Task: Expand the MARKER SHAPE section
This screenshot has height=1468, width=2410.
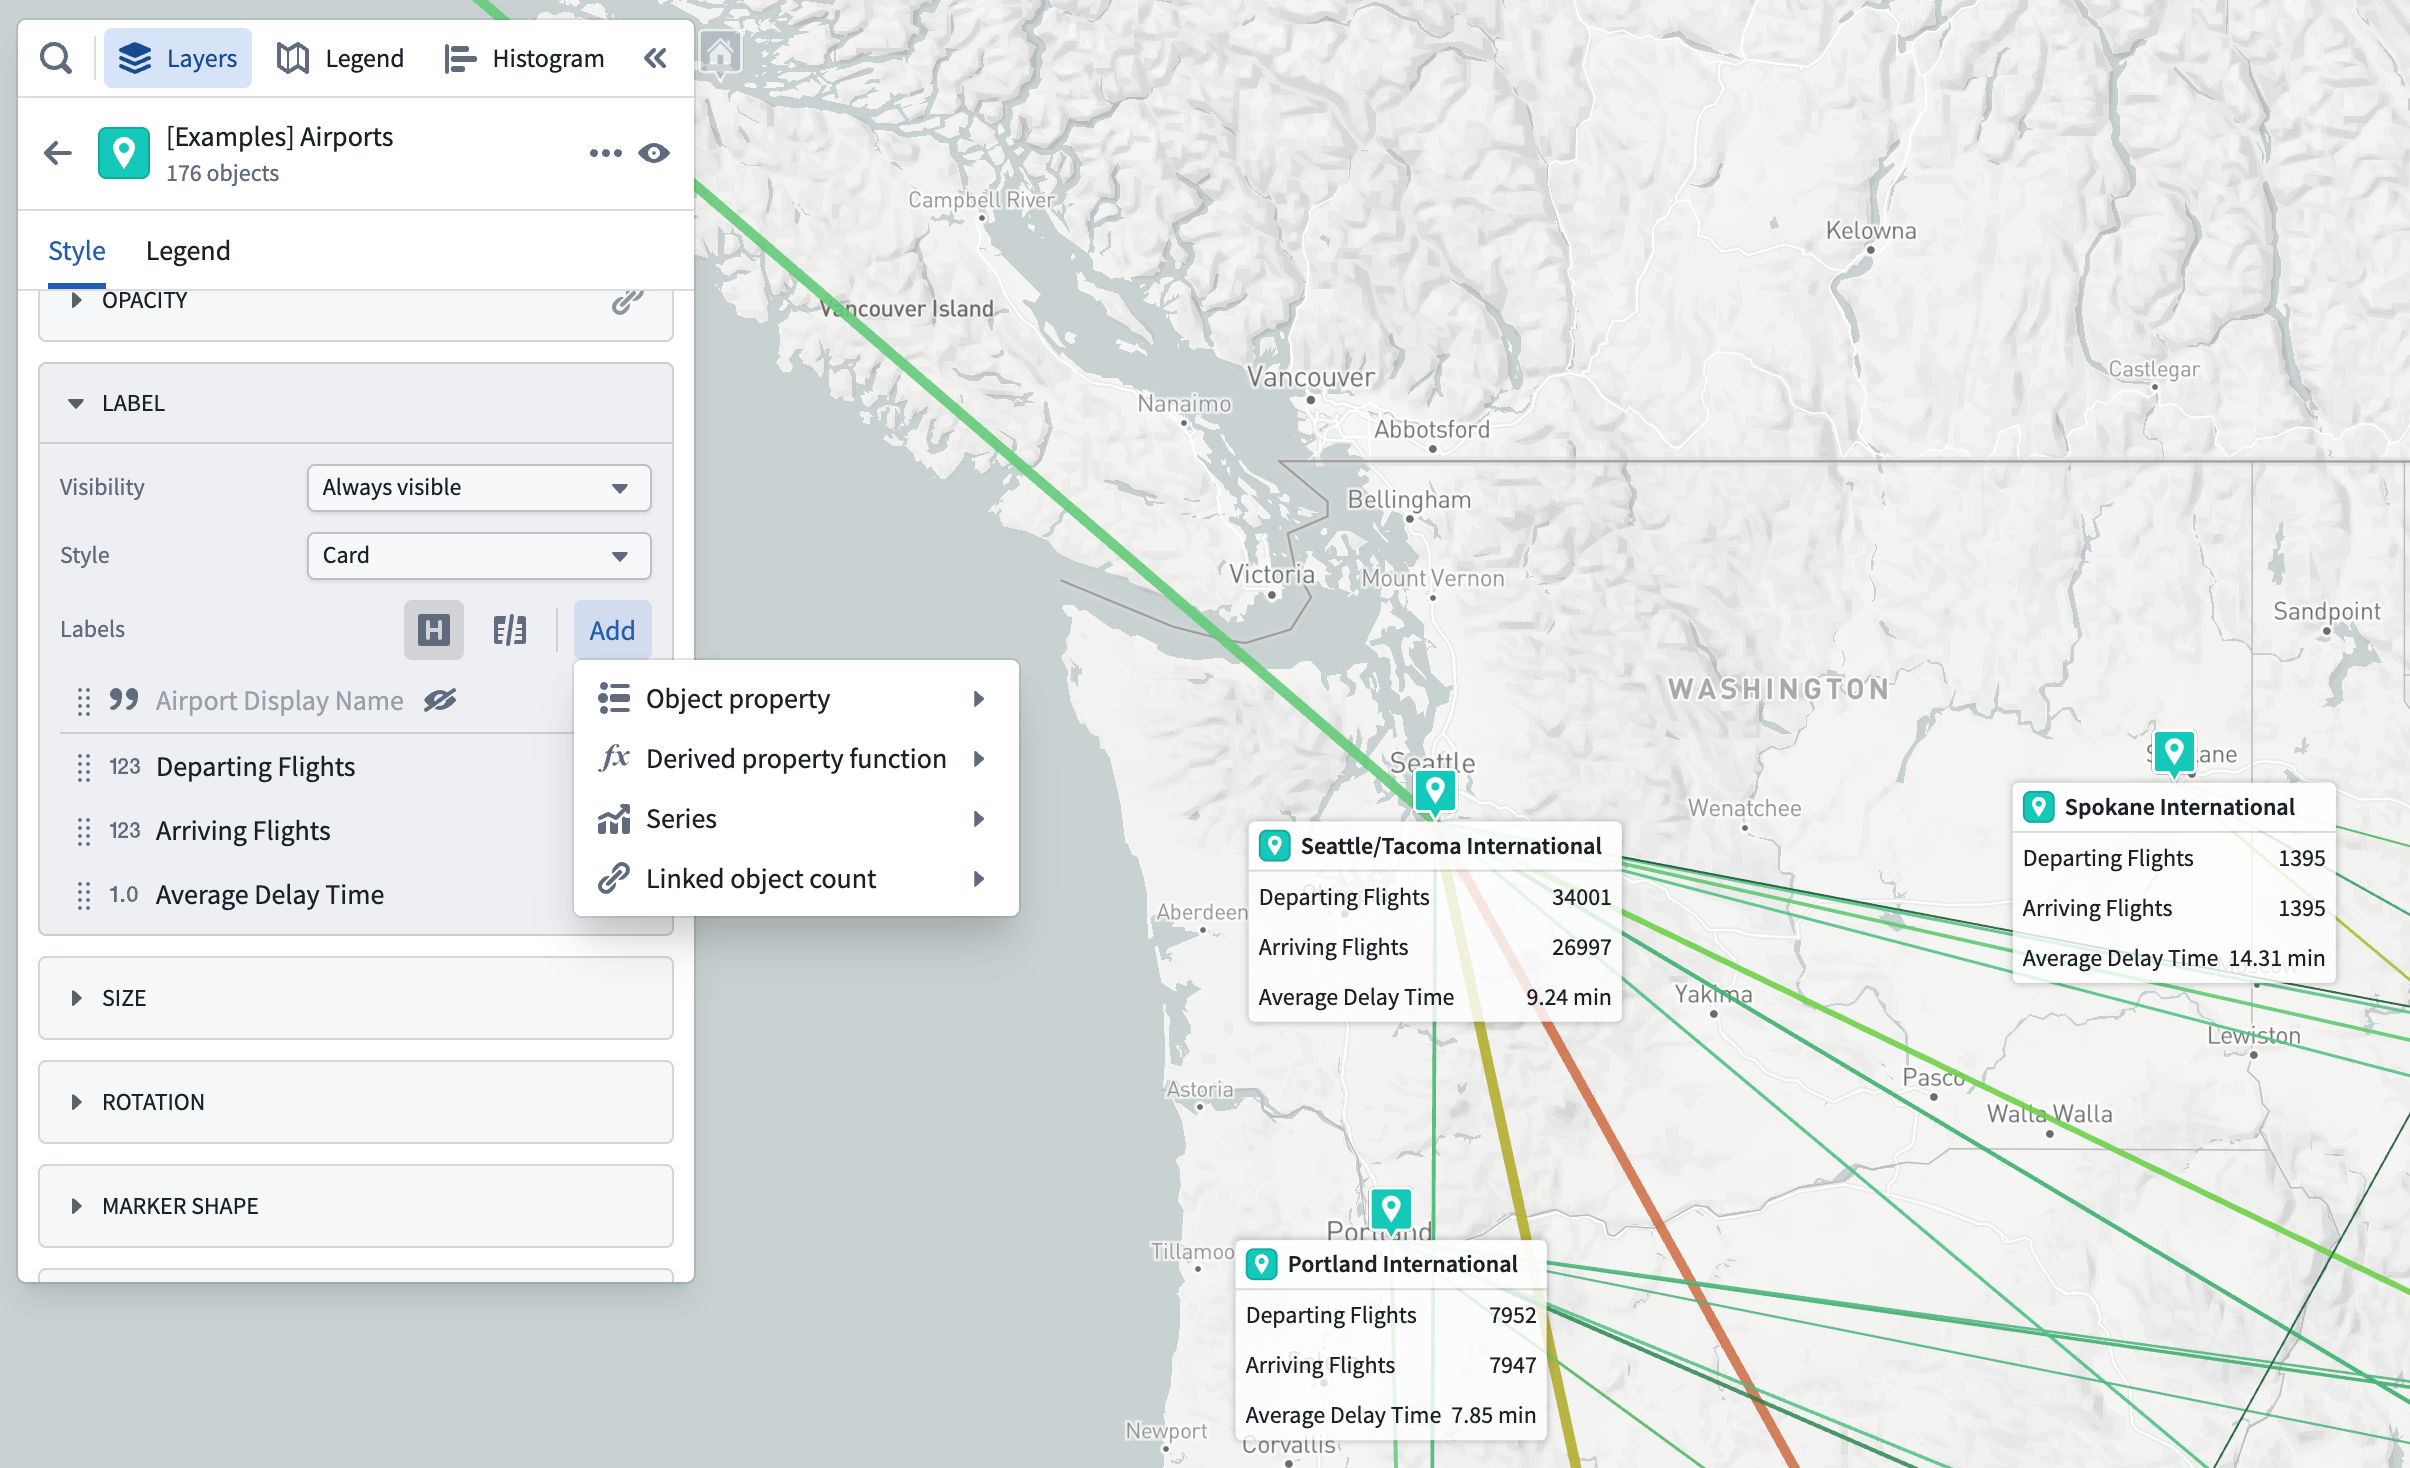Action: coord(356,1206)
